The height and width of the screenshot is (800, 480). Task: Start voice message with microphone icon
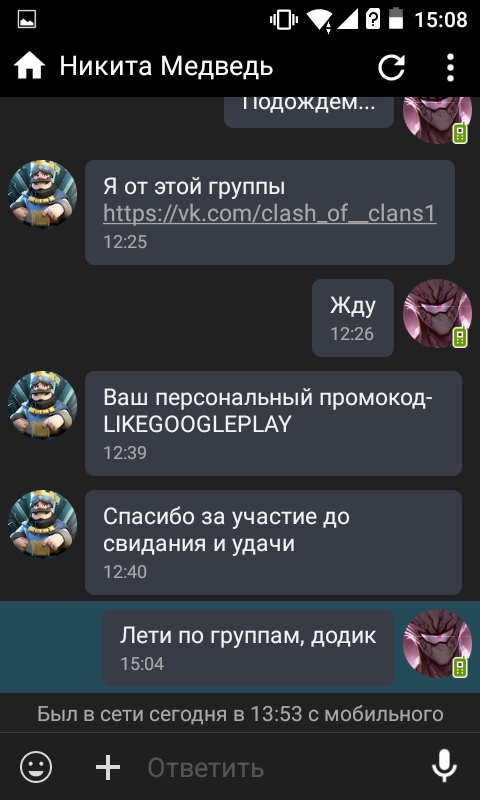(x=444, y=766)
